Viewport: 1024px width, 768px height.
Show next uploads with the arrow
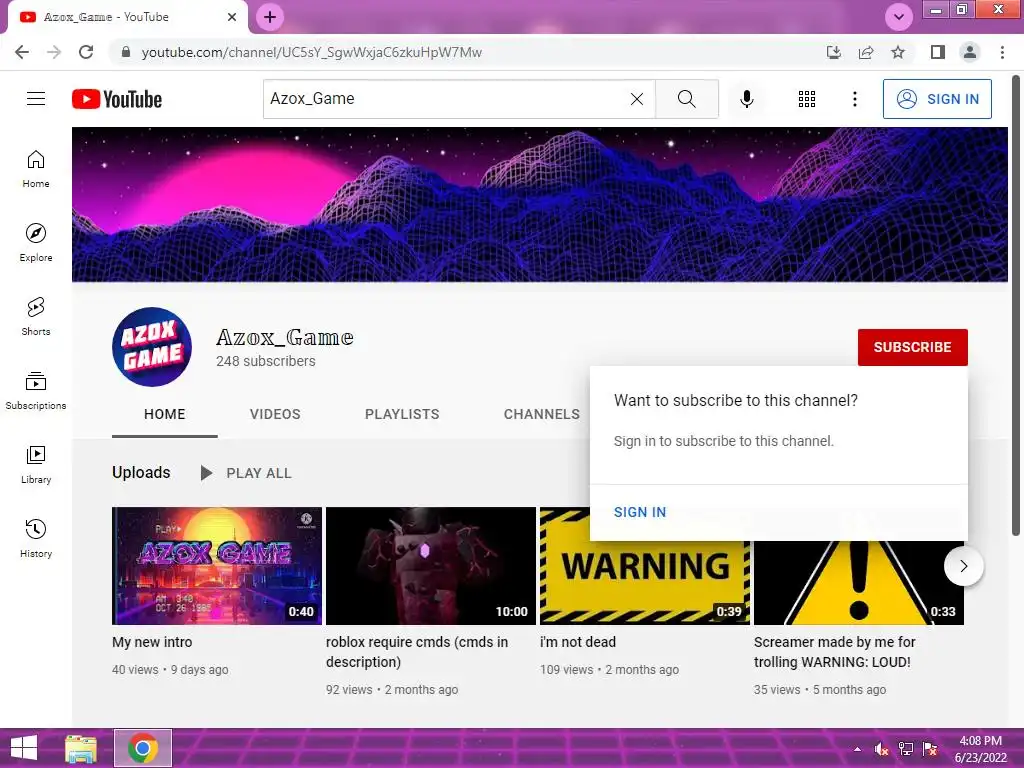963,566
